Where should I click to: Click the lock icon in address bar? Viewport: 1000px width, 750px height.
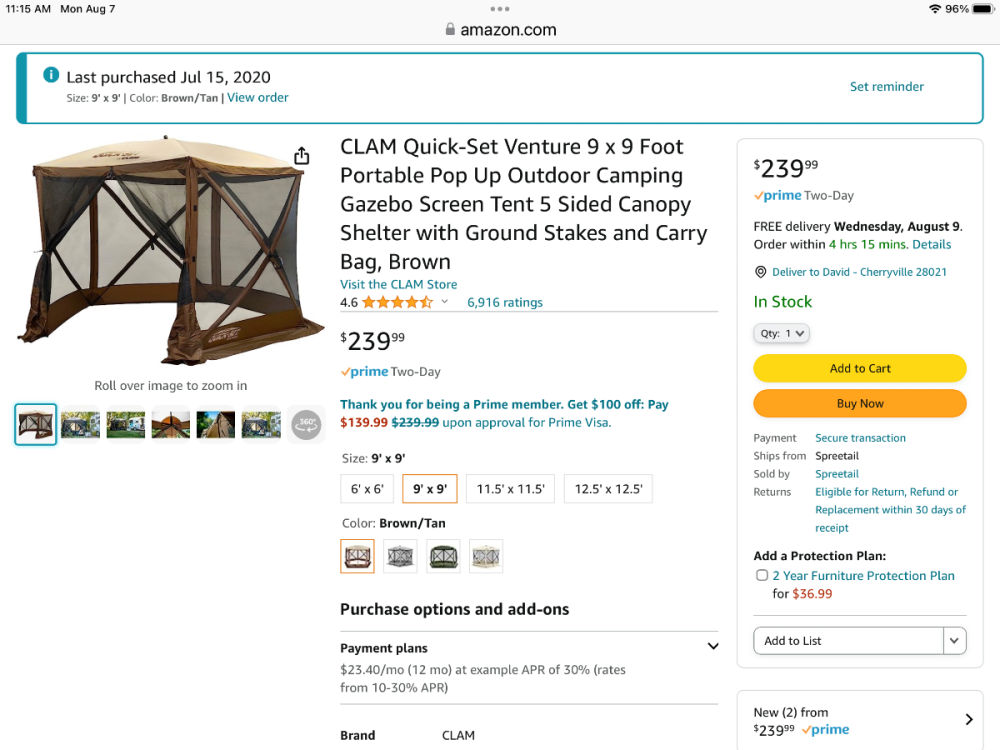pos(450,30)
